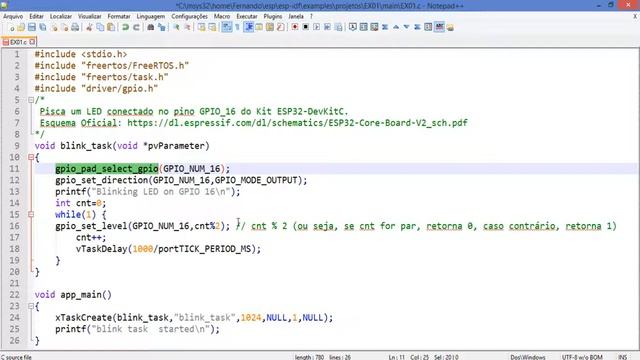This screenshot has height=360, width=640.
Task: Toggle the ABC spell-check toolbar button
Action: [x=439, y=27]
